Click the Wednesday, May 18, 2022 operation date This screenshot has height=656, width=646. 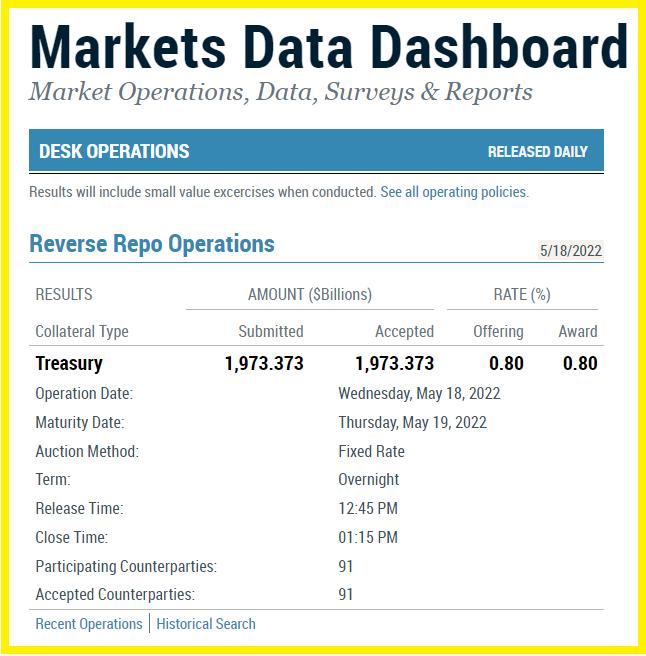419,393
